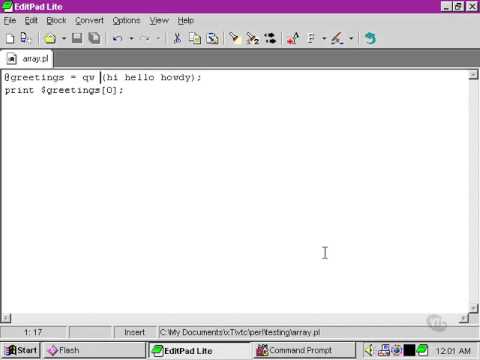
Task: Switch to Flash in the taskbar
Action: coord(94,350)
